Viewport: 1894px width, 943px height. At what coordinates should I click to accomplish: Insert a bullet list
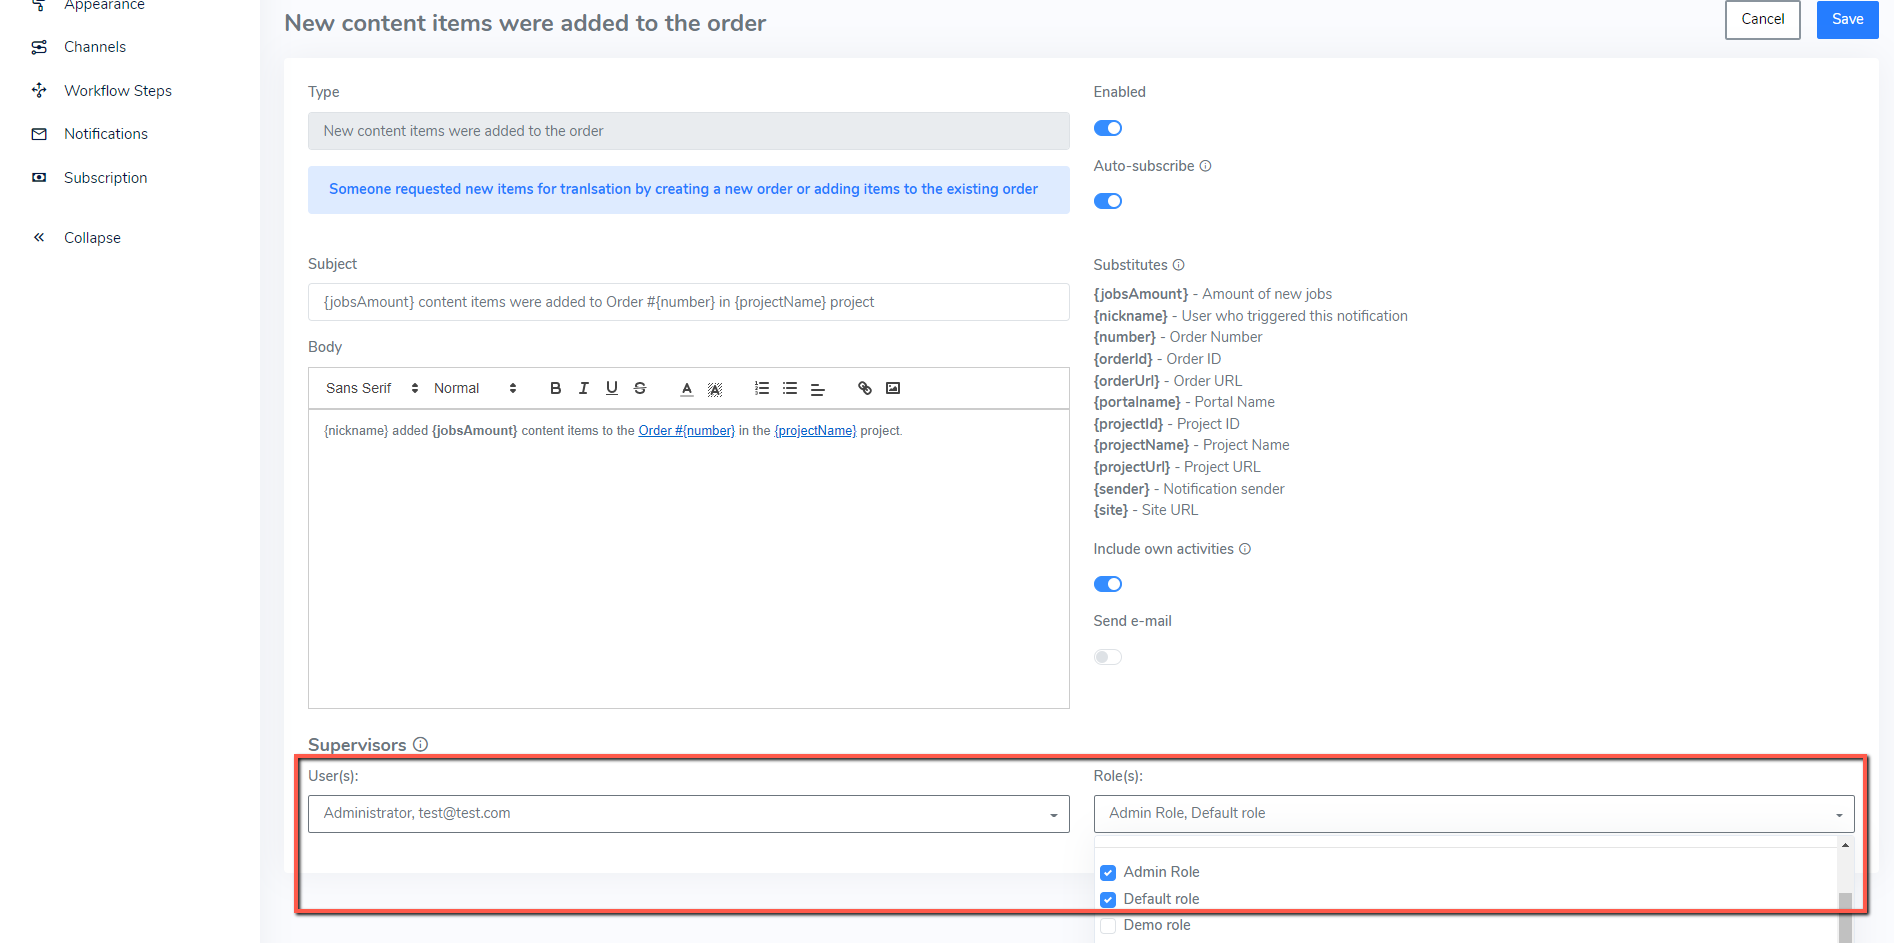790,388
